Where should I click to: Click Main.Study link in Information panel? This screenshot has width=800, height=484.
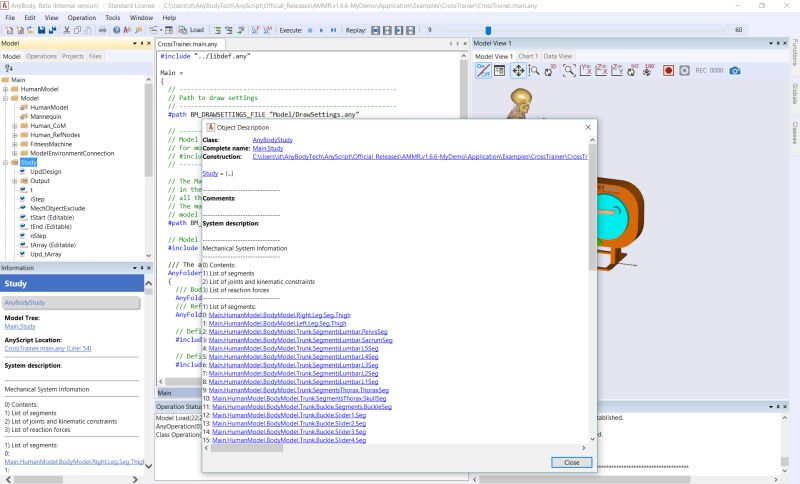[x=20, y=326]
